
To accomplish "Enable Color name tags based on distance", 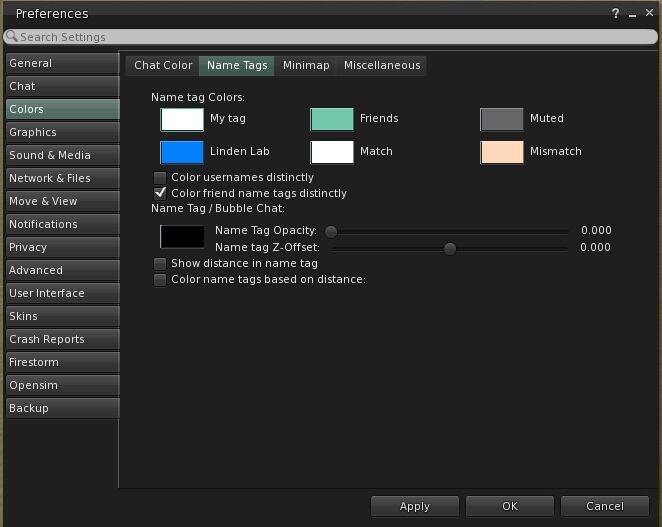I will [x=160, y=280].
